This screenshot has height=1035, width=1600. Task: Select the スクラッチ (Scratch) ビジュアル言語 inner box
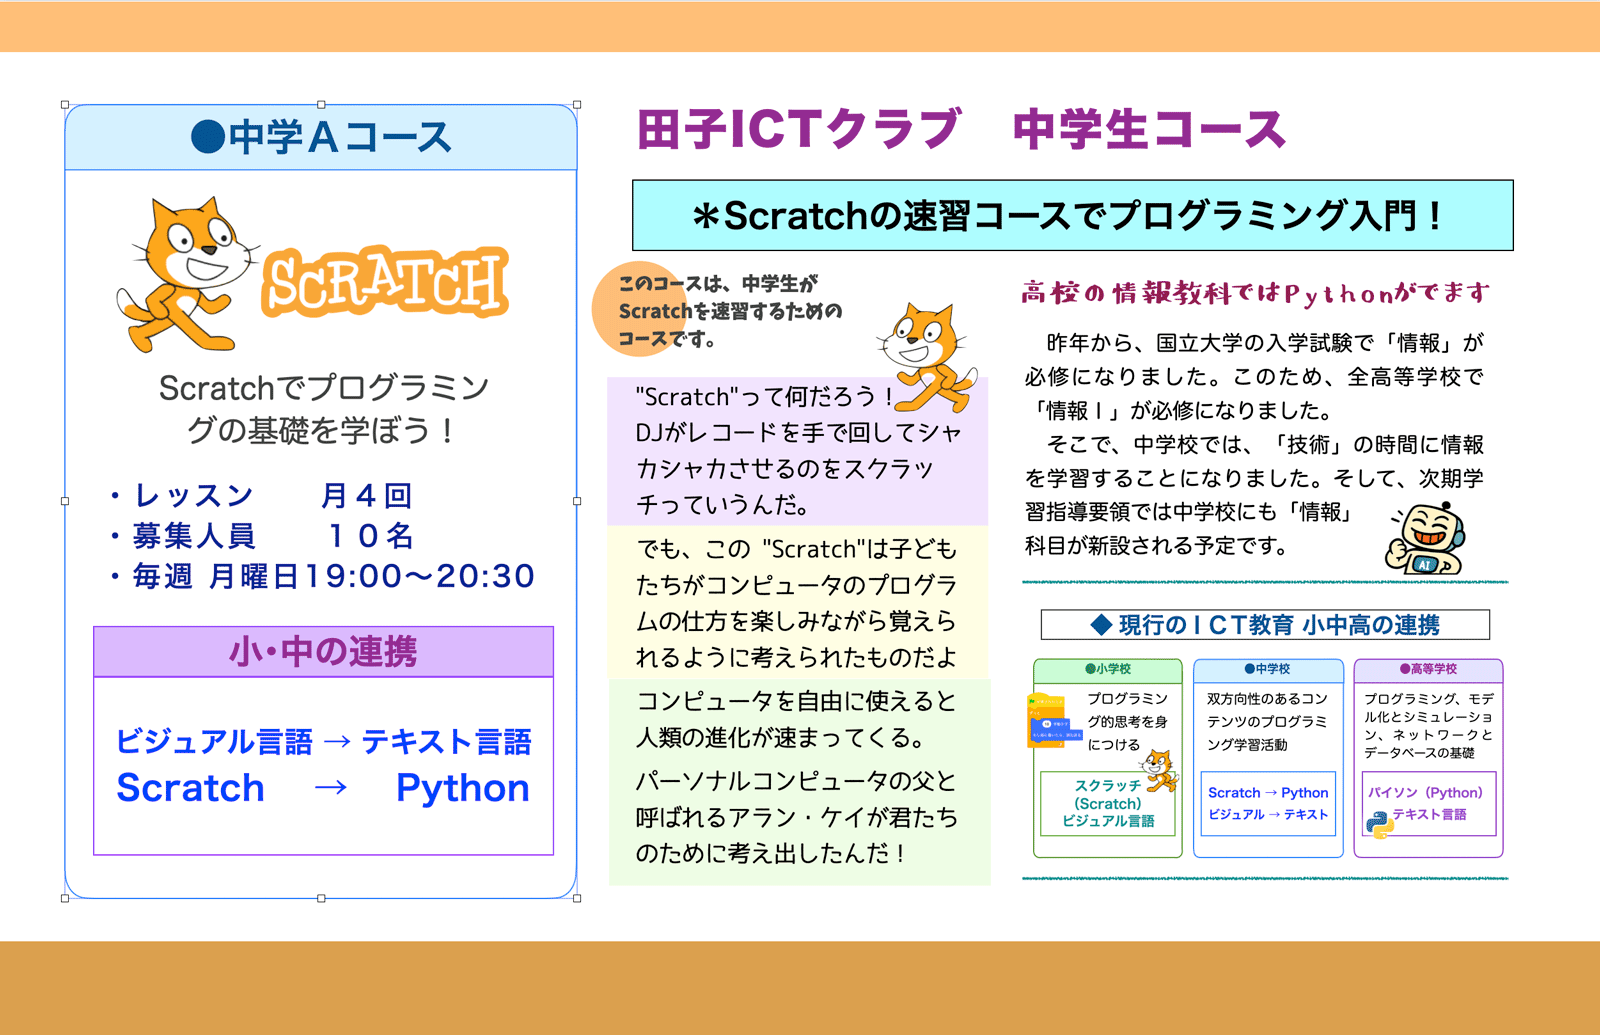pyautogui.click(x=1108, y=803)
